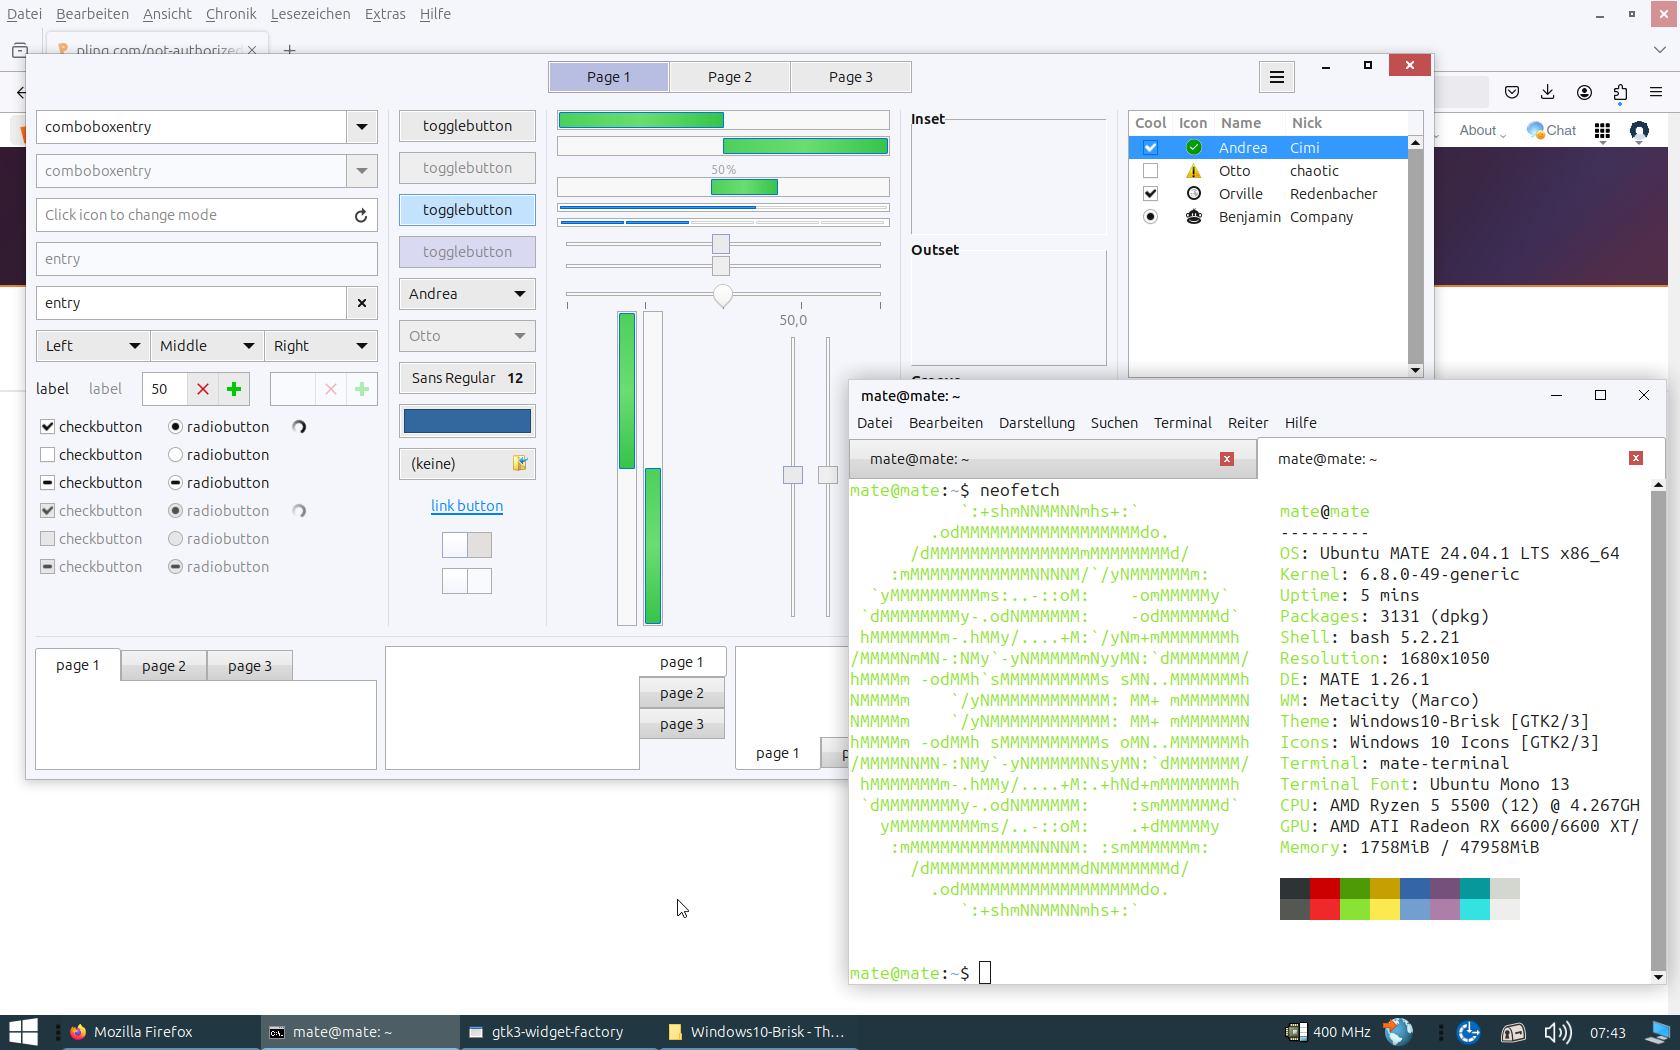Click the face icon in Benjamin's row
1680x1050 pixels.
coord(1194,217)
